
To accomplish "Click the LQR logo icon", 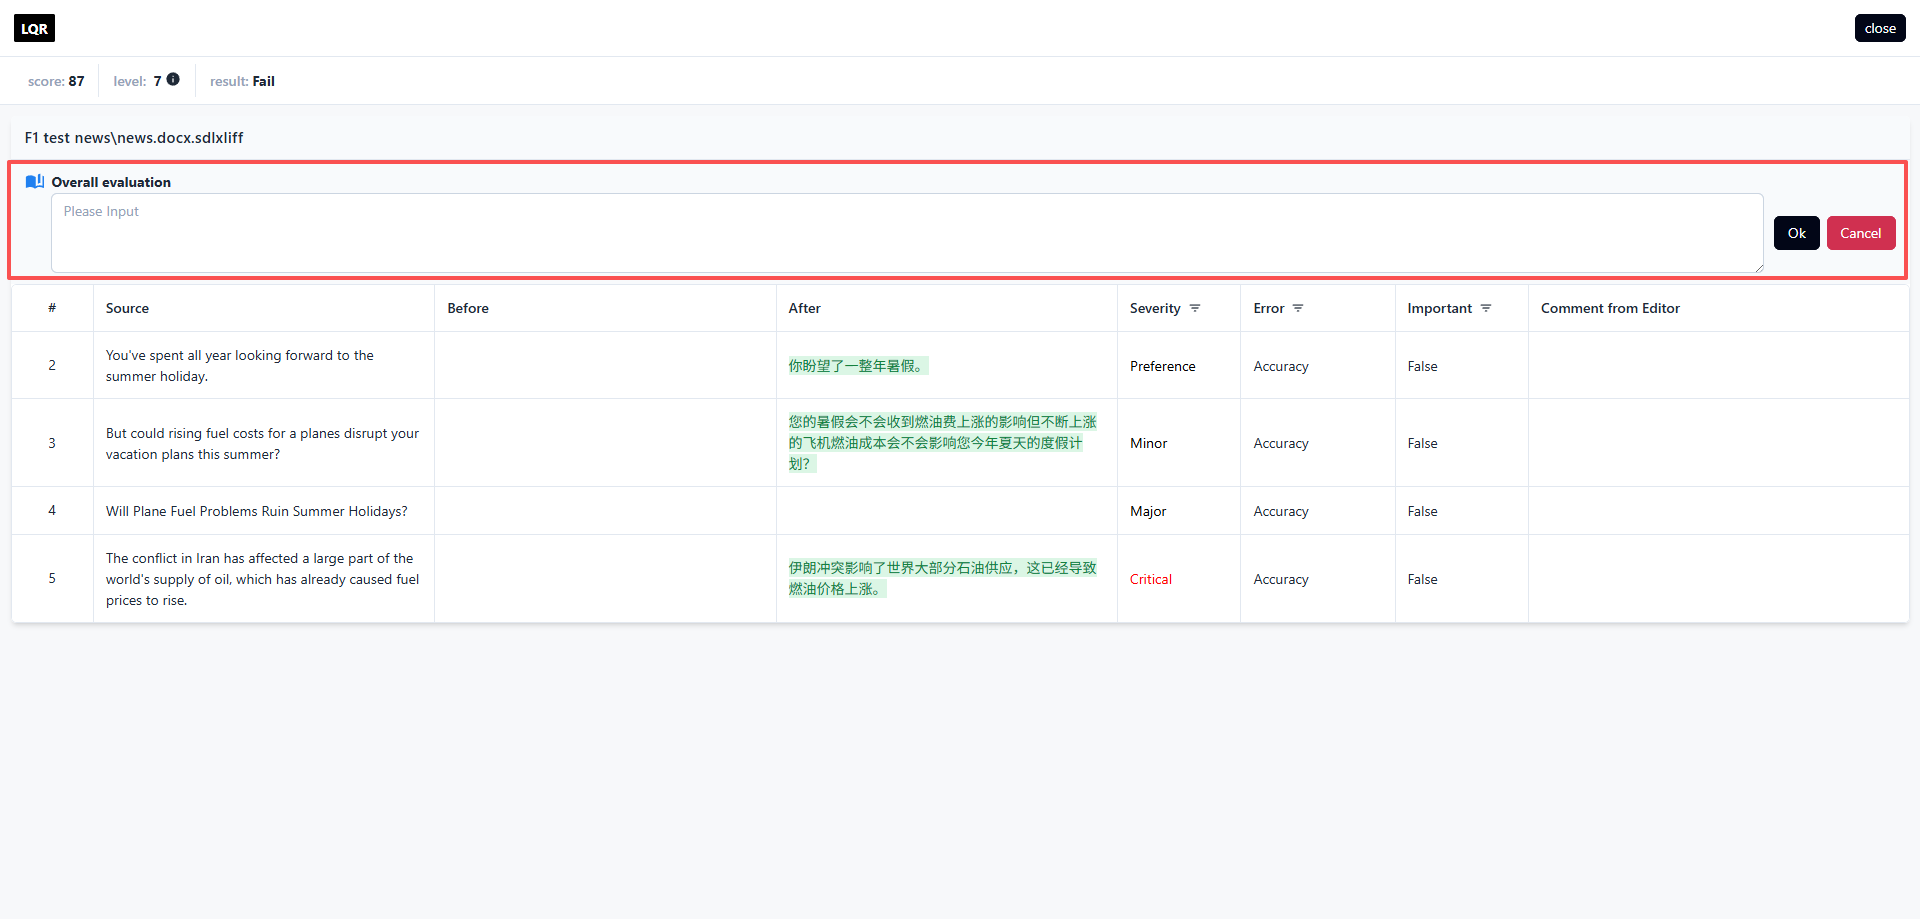I will click(34, 28).
